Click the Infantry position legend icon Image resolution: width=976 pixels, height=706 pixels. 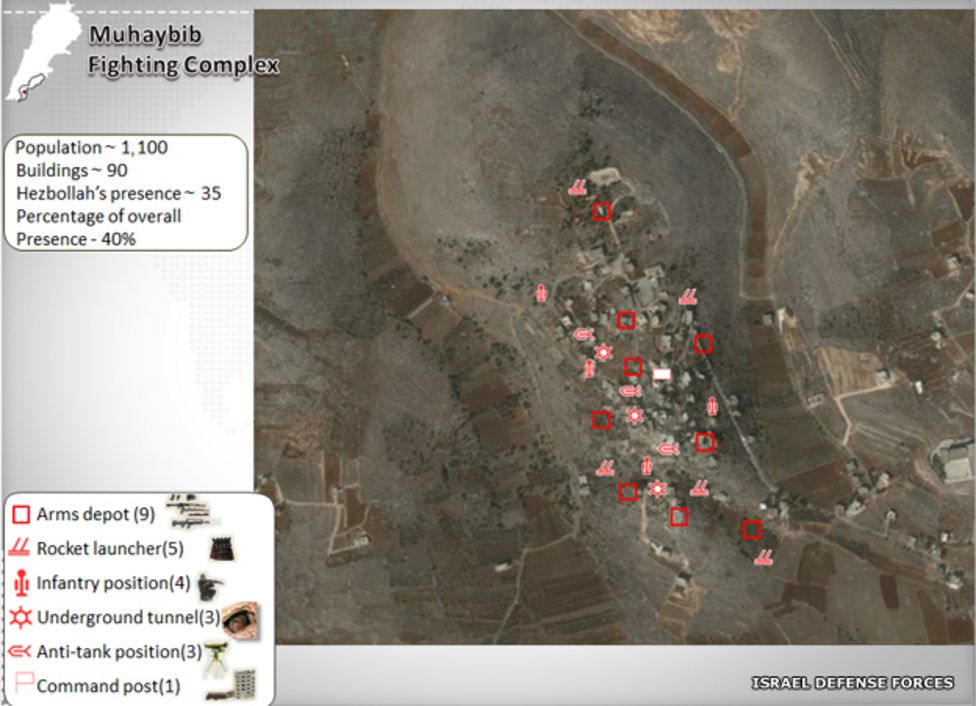pyautogui.click(x=20, y=582)
